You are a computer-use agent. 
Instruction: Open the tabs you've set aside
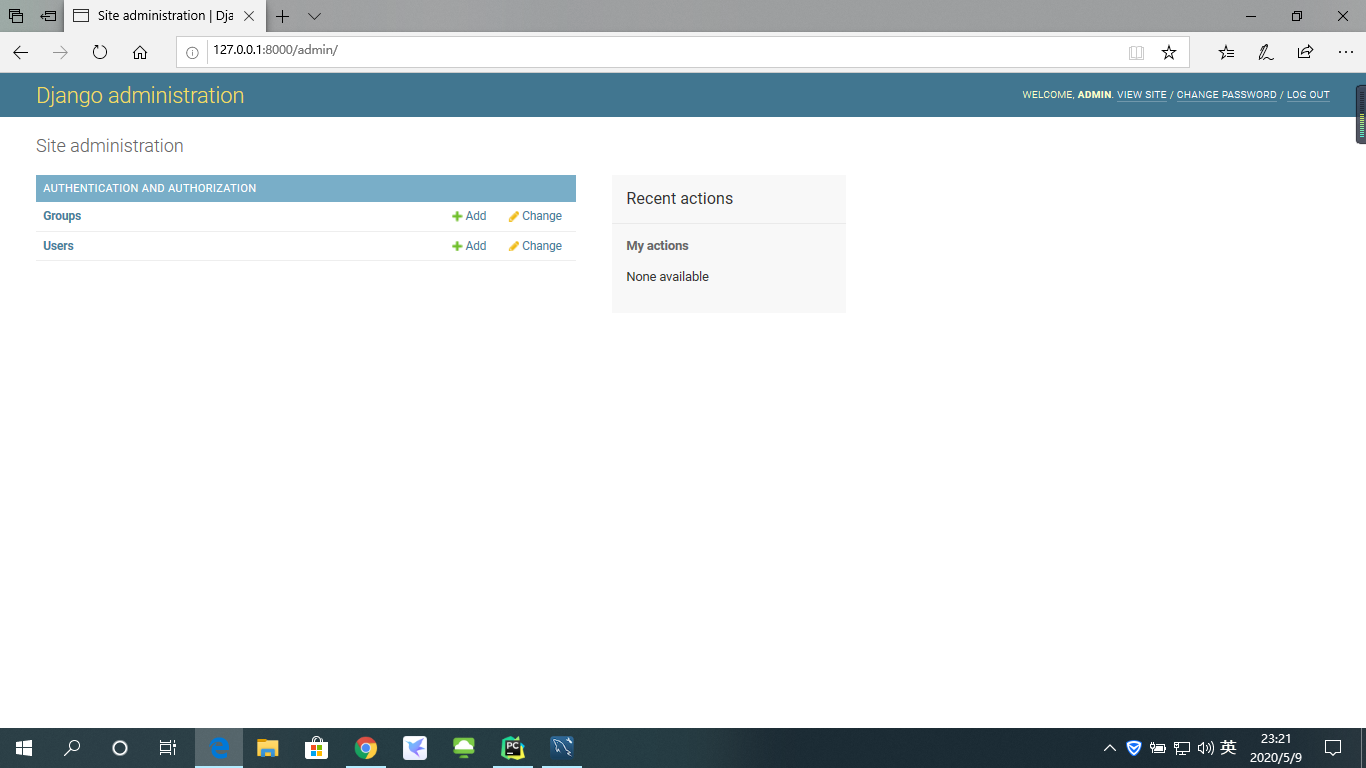click(x=16, y=16)
